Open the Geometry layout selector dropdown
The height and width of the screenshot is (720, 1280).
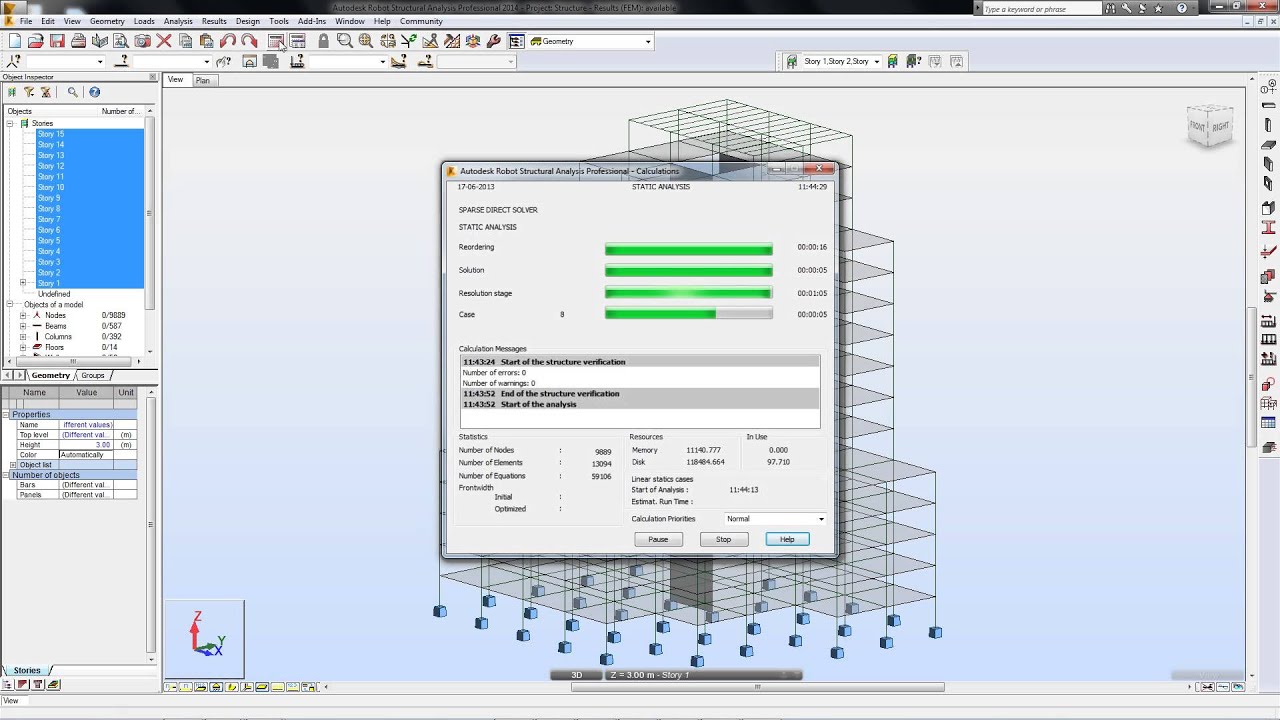coord(647,41)
